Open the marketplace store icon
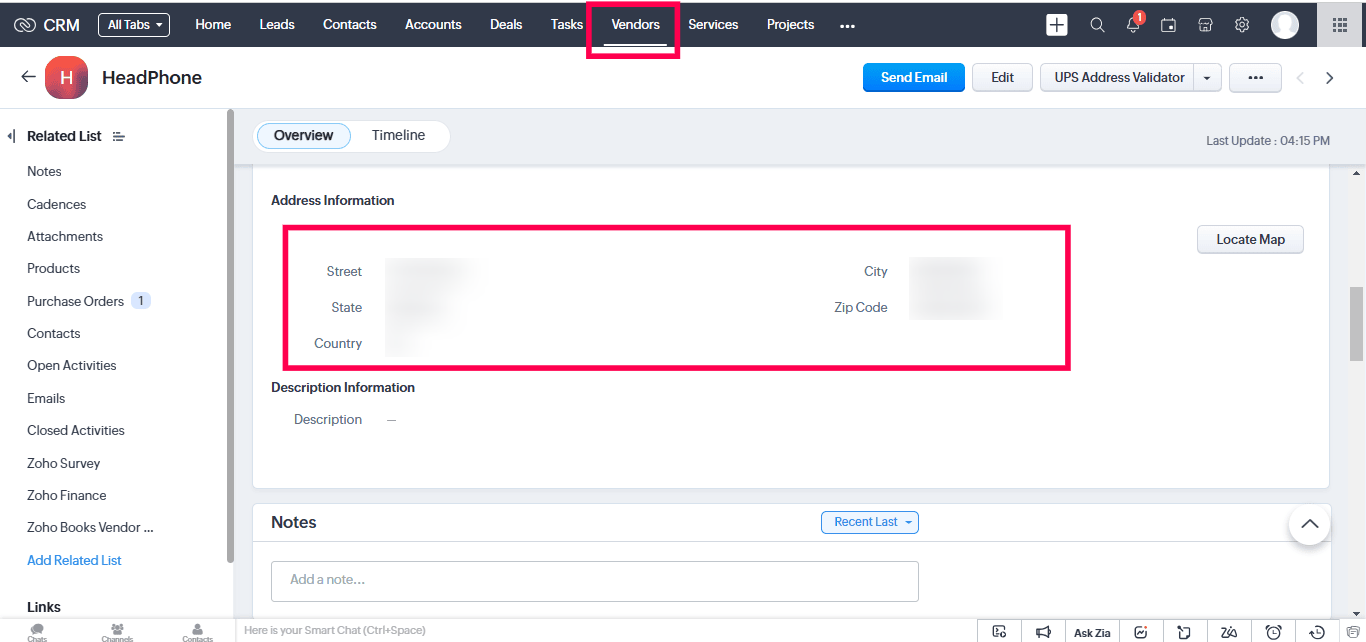The height and width of the screenshot is (642, 1366). click(x=1205, y=25)
